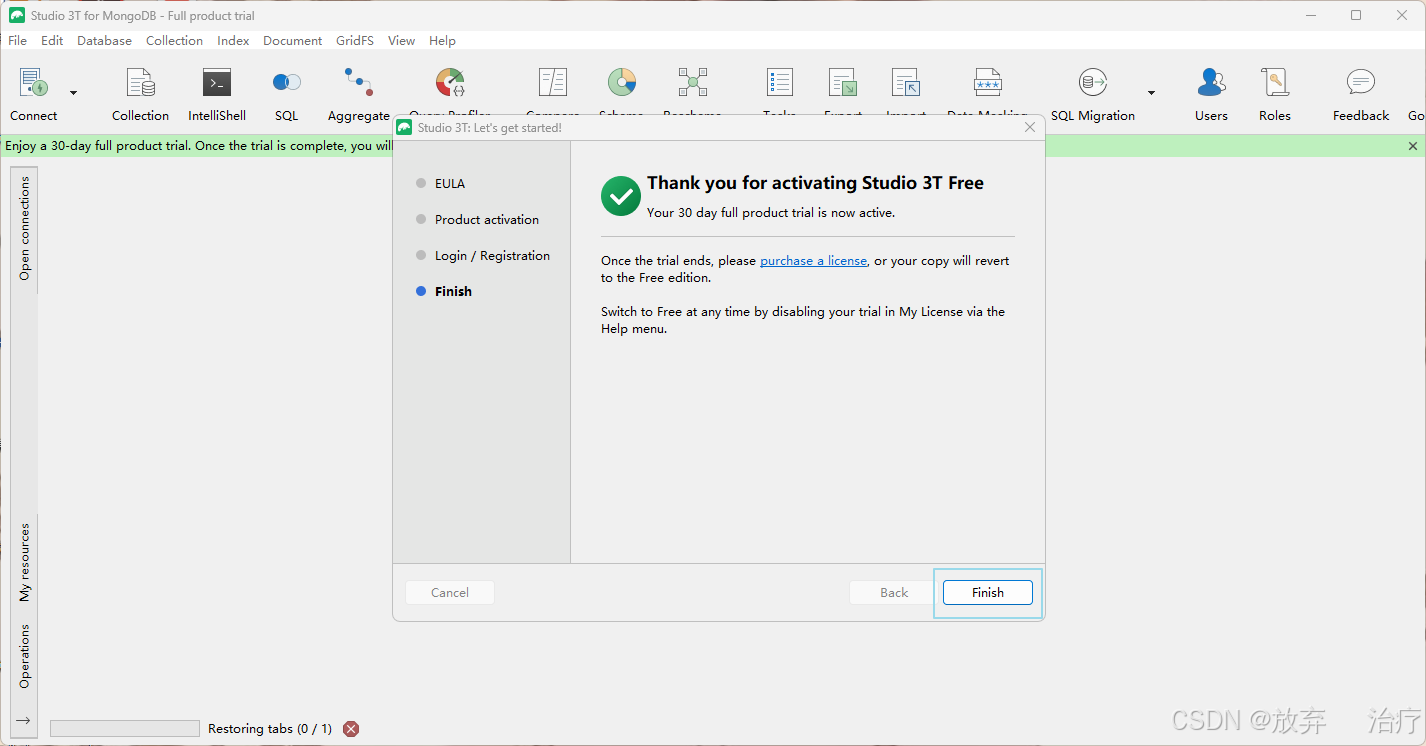Click the Connect toolbar icon
1426x746 pixels.
click(34, 84)
